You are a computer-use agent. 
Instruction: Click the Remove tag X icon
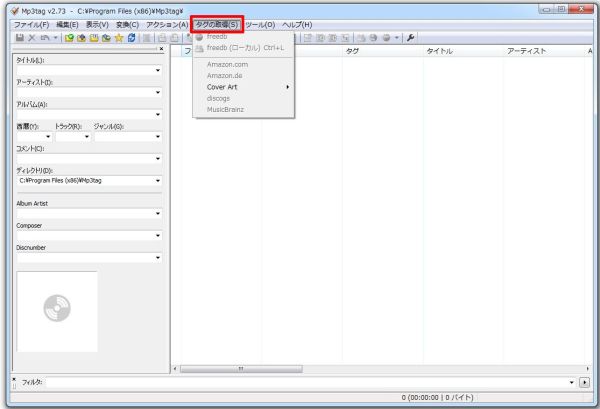tap(32, 38)
